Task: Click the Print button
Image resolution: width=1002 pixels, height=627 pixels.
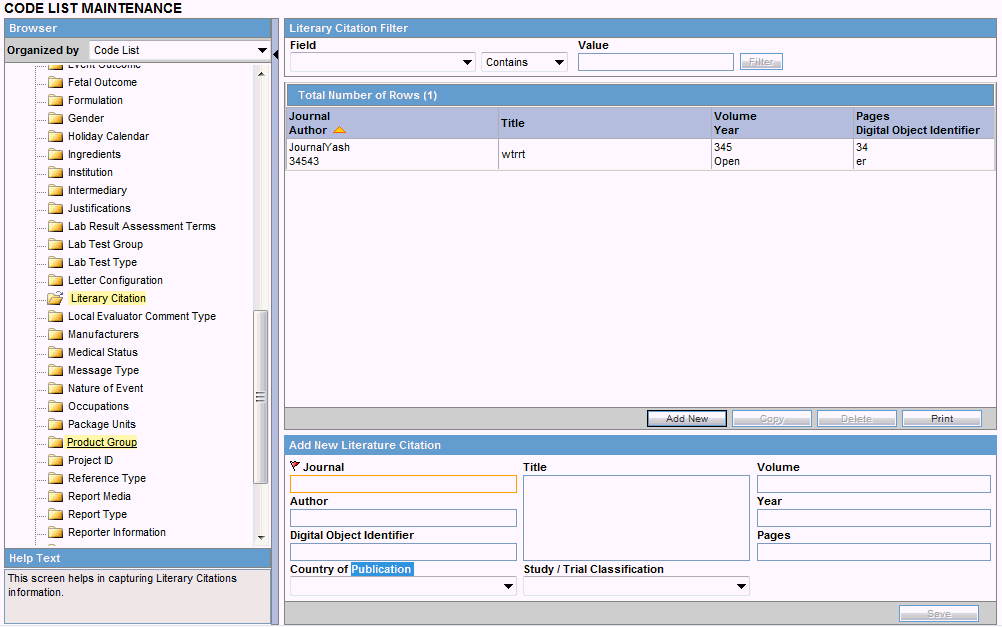Action: click(942, 419)
